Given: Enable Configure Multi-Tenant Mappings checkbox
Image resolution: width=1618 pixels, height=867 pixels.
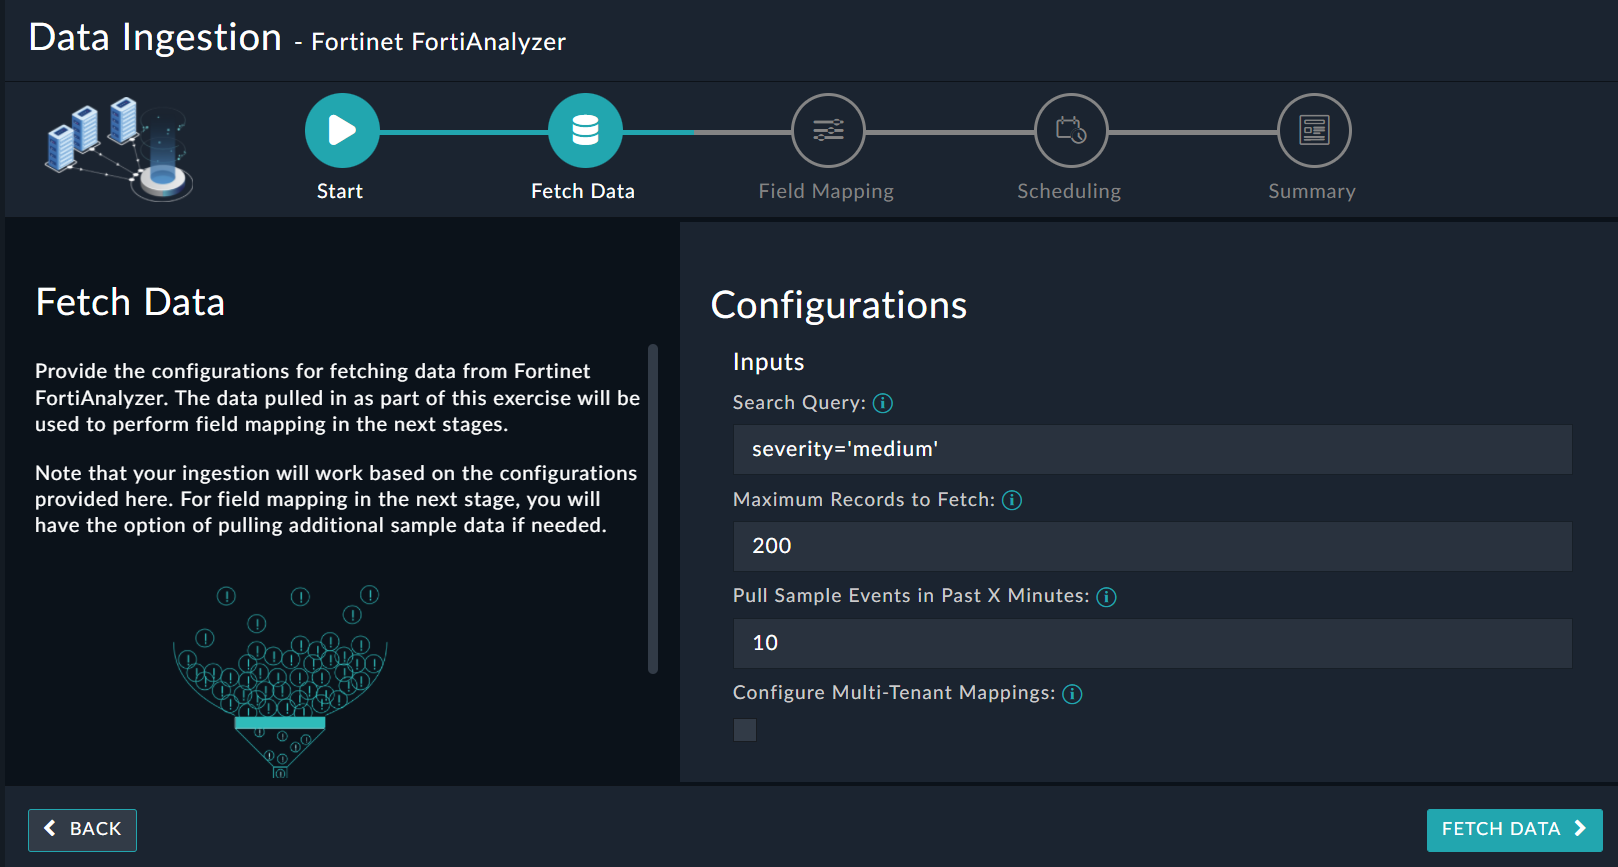Looking at the screenshot, I should point(745,730).
